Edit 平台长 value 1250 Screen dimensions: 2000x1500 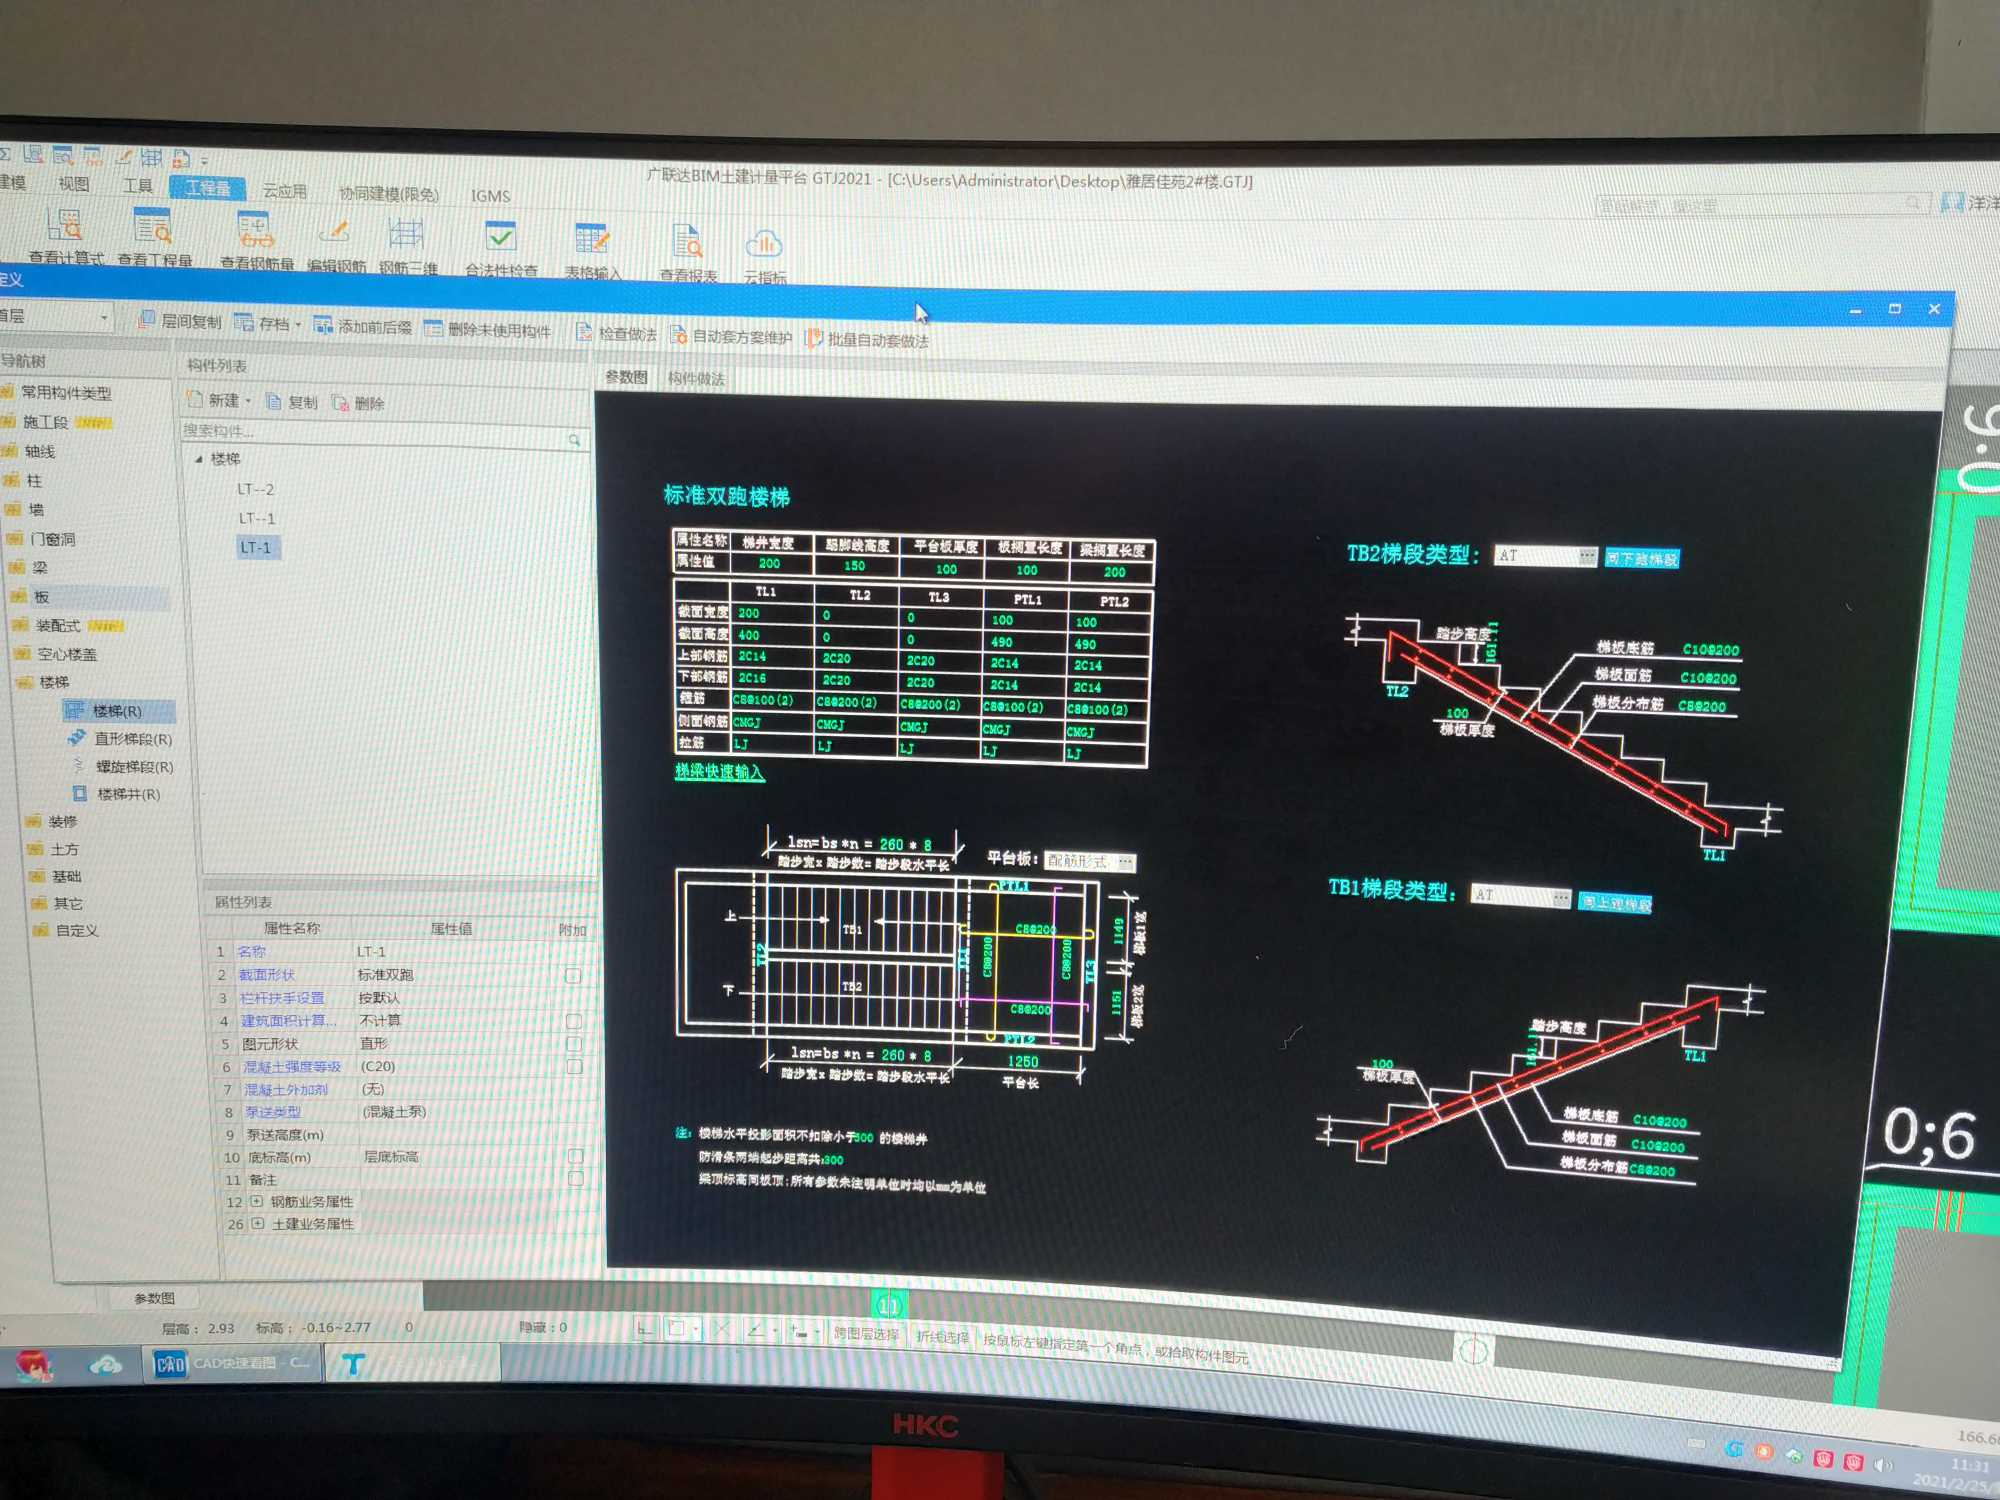1022,1062
